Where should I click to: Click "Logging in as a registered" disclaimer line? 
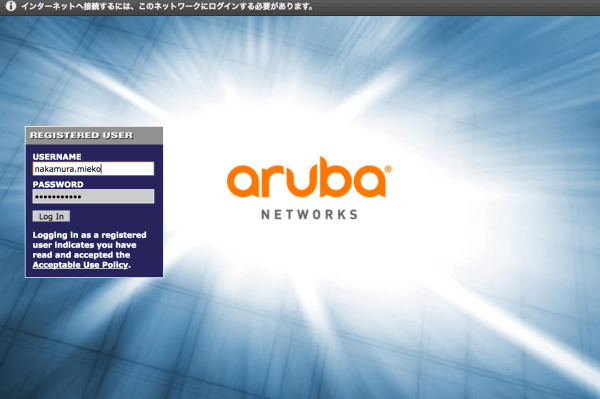90,235
